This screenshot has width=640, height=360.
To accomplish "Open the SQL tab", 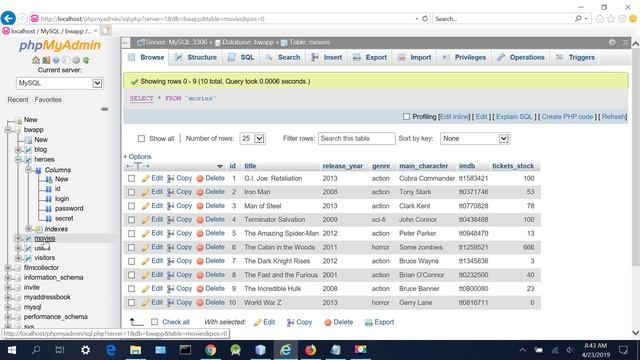I will (x=241, y=58).
